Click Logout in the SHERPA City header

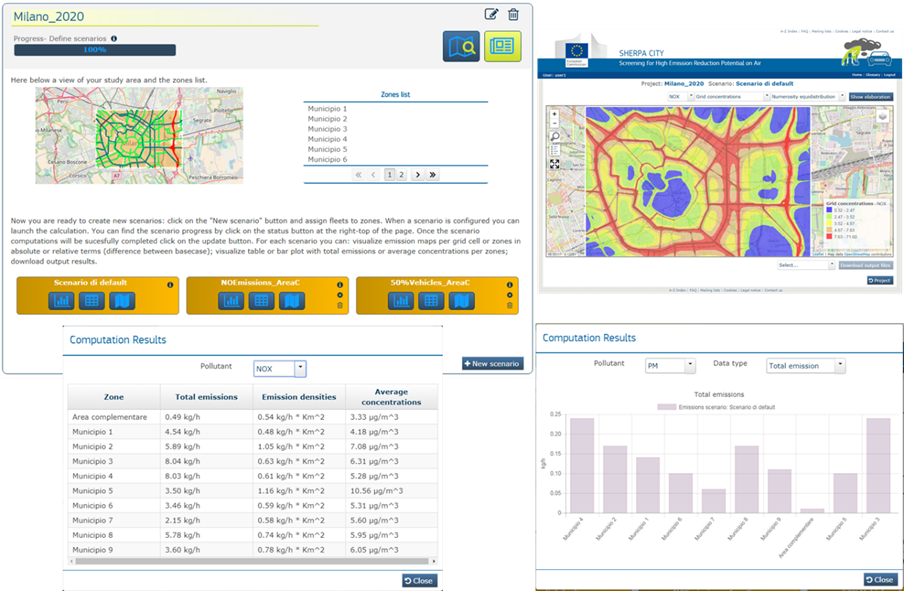[x=890, y=75]
